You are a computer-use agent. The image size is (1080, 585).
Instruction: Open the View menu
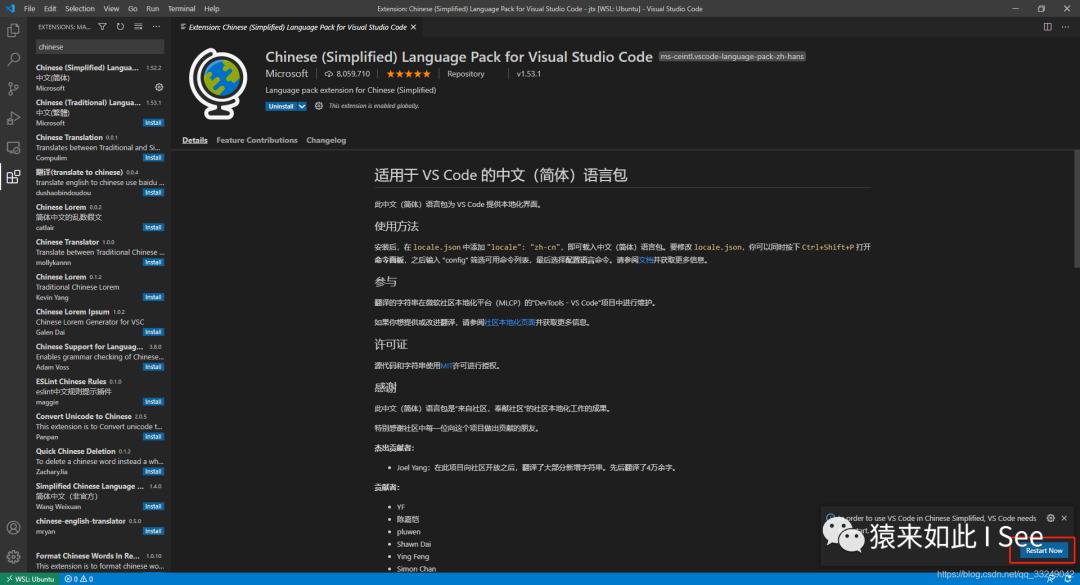tap(111, 9)
